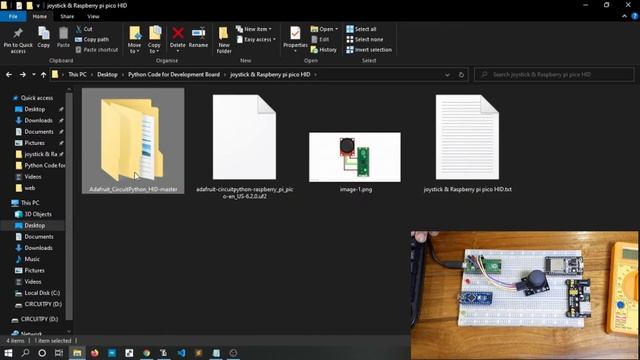
Task: Open pinned Desktop under Quick access
Action: coord(35,109)
